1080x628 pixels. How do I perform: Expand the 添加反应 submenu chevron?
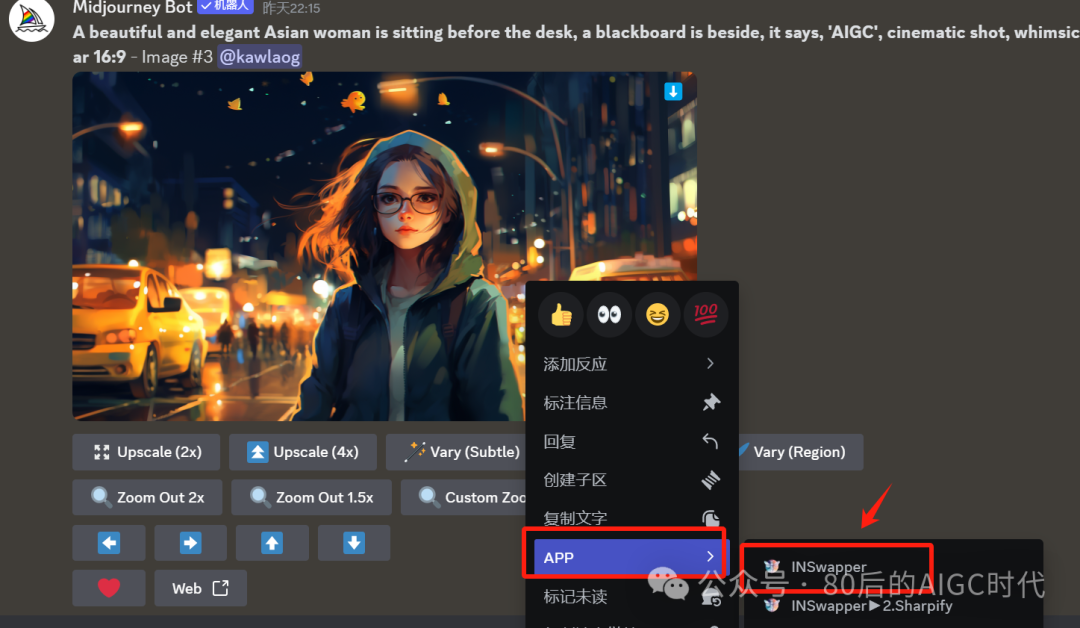coord(710,363)
